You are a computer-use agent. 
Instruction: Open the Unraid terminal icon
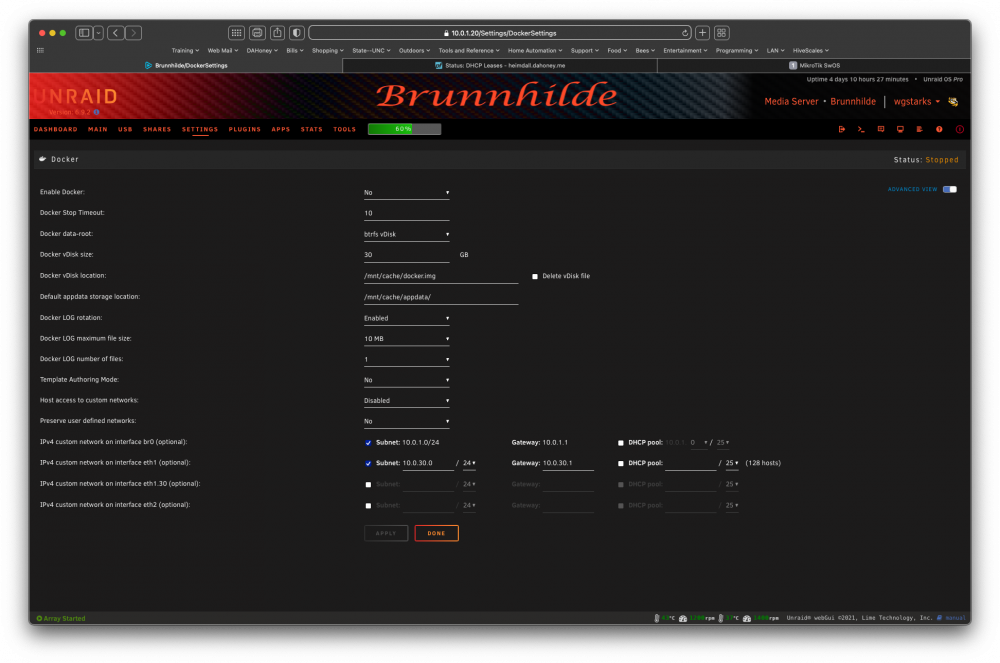861,129
